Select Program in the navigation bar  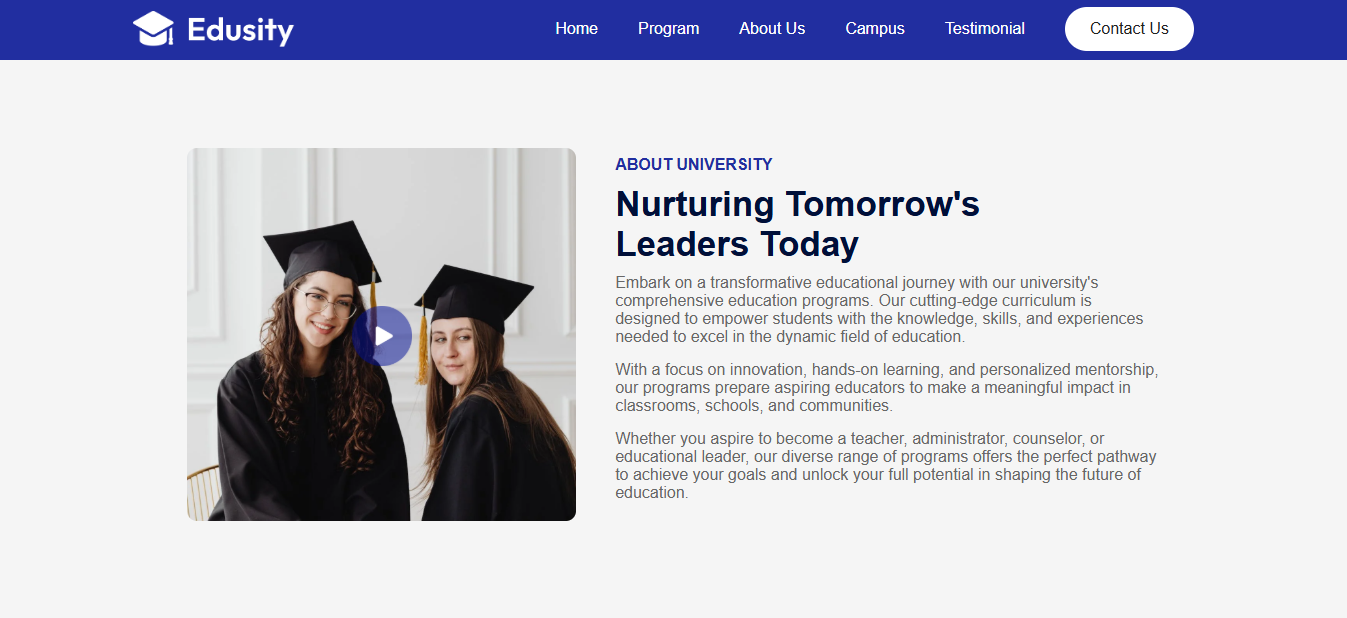(x=668, y=28)
